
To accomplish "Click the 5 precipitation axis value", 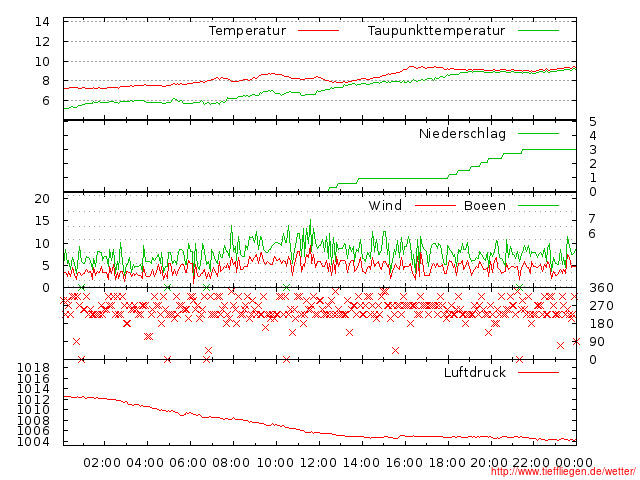I will (593, 122).
